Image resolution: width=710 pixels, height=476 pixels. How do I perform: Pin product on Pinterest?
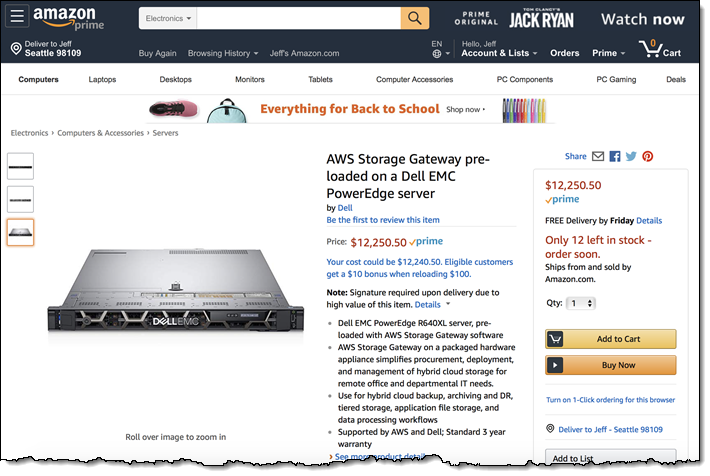click(x=648, y=157)
